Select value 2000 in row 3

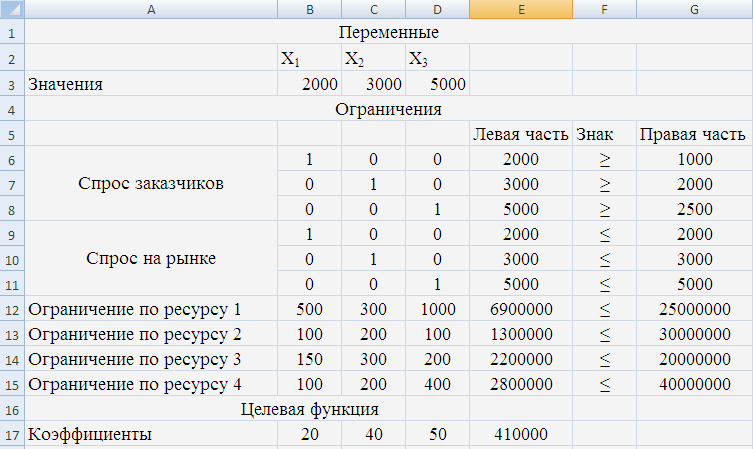click(x=309, y=84)
